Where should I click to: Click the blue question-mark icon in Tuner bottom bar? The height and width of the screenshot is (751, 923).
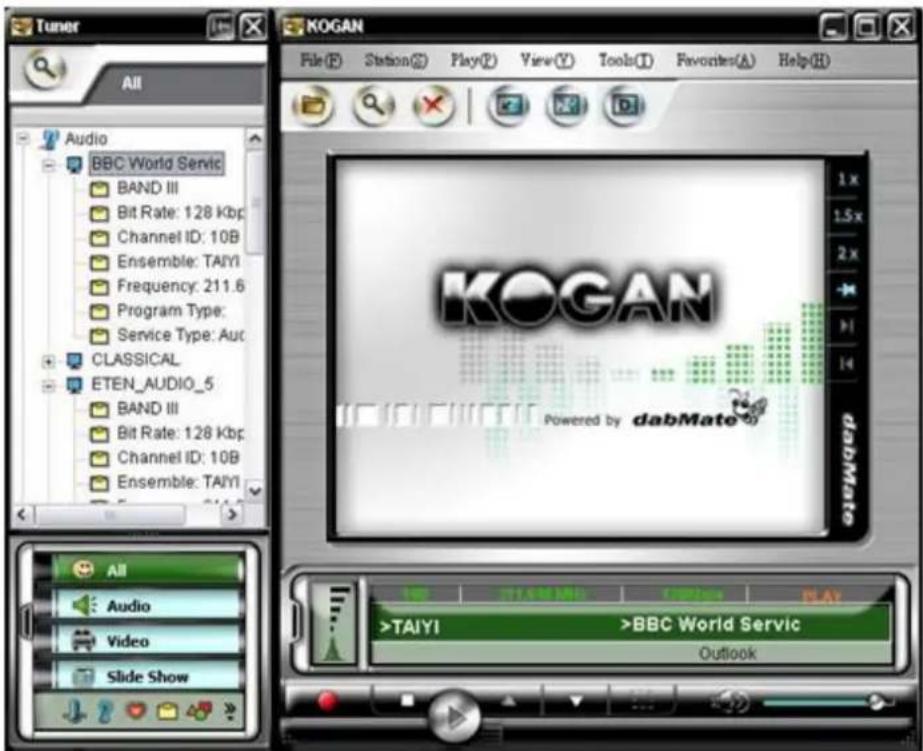point(105,710)
